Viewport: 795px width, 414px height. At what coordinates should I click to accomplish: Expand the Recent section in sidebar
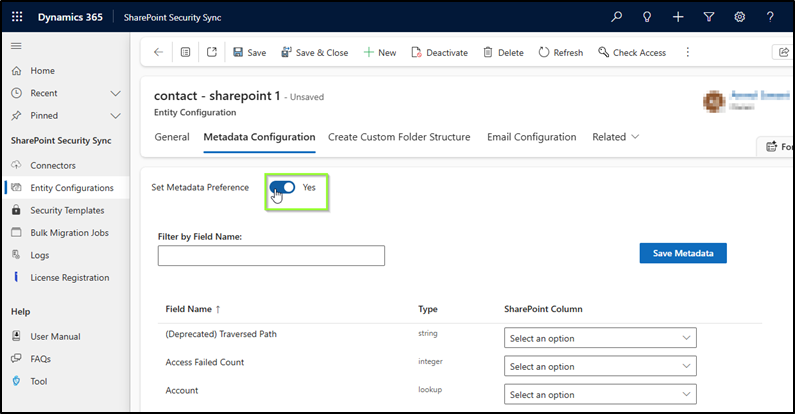[x=117, y=93]
